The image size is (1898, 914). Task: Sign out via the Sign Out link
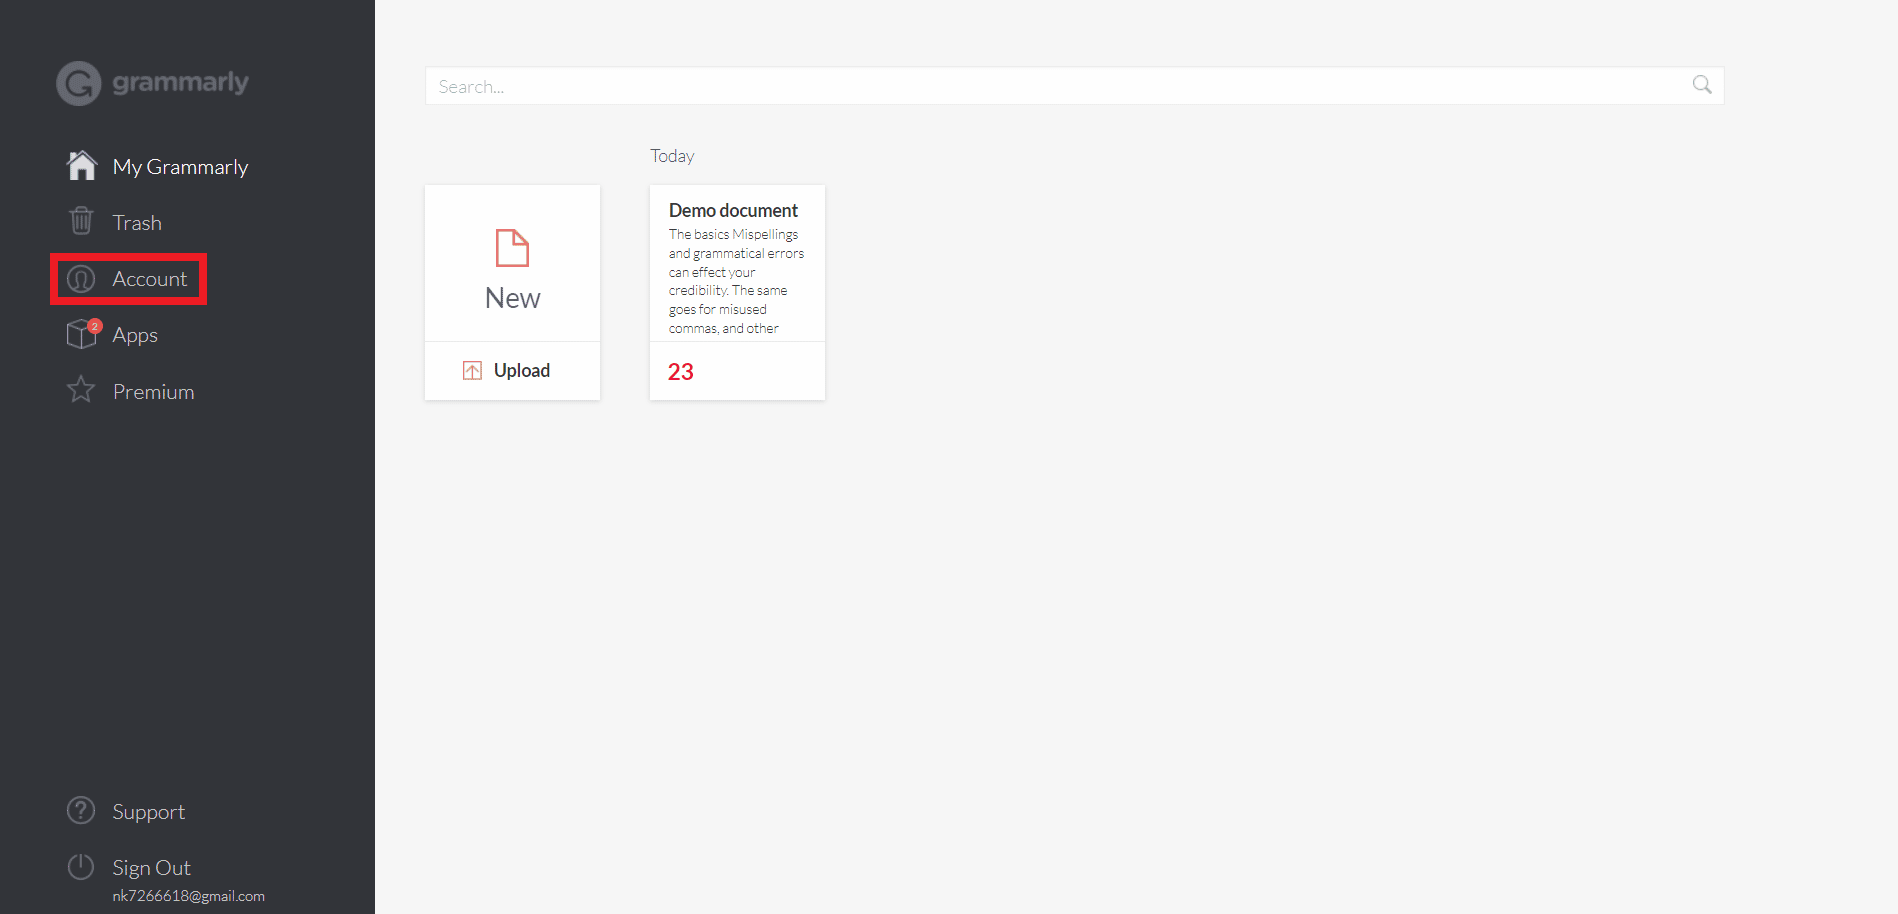[151, 868]
